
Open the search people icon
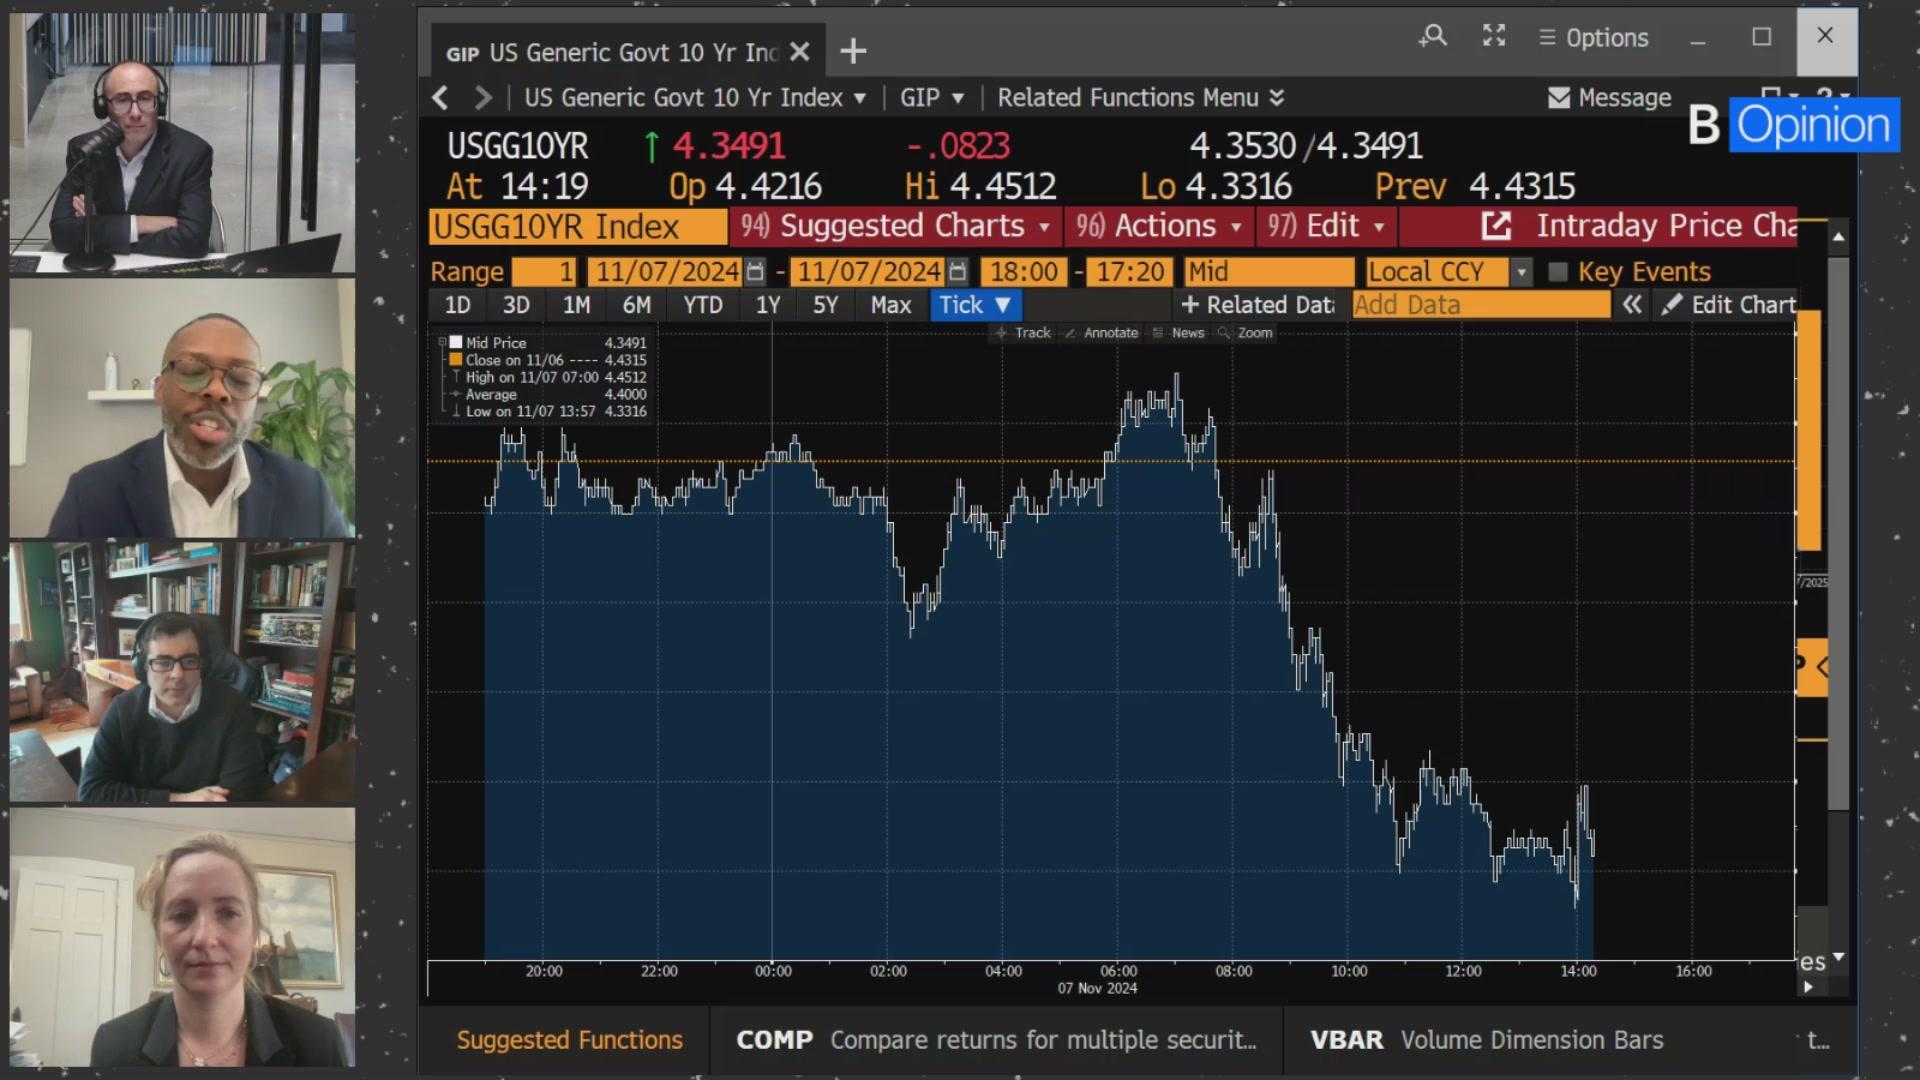(x=1432, y=37)
